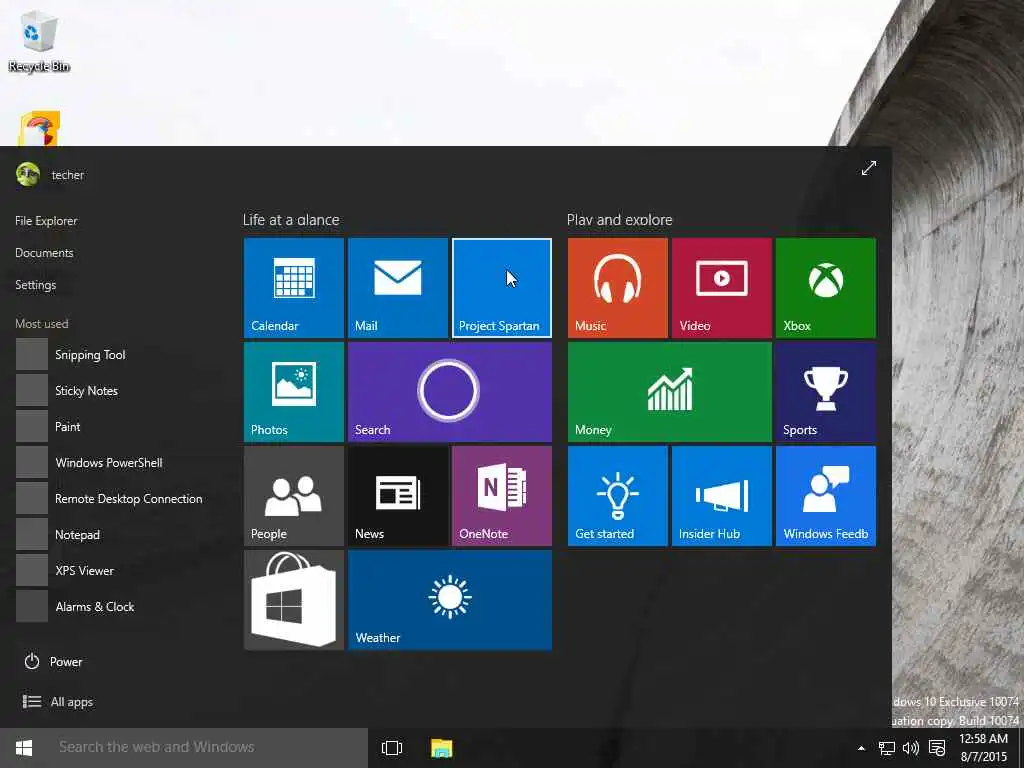Launch the Xbox tile
1024x768 pixels.
pos(825,288)
